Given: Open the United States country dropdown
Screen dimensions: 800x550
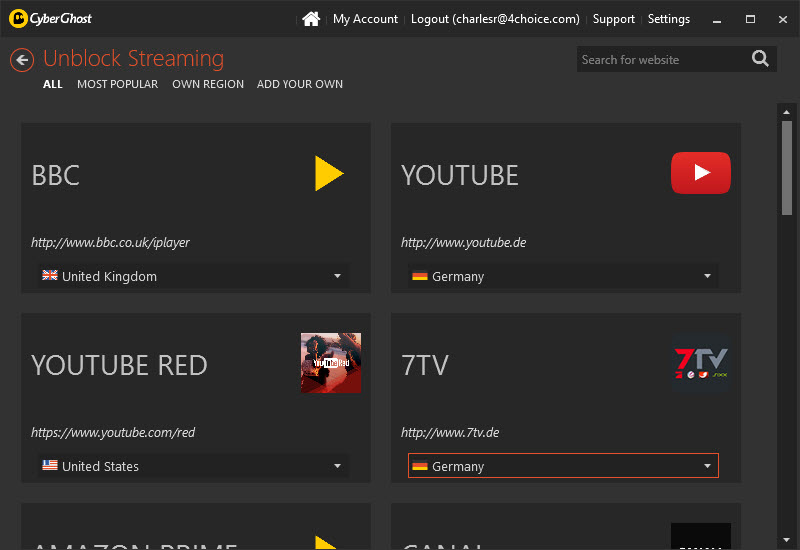Looking at the screenshot, I should coord(193,466).
